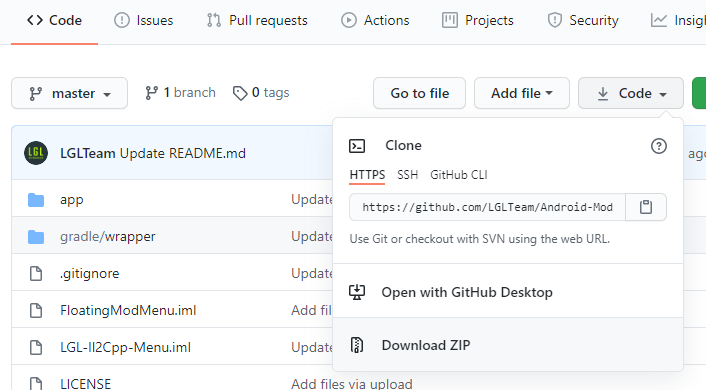Open the Projects tab
The image size is (706, 390).
click(477, 20)
